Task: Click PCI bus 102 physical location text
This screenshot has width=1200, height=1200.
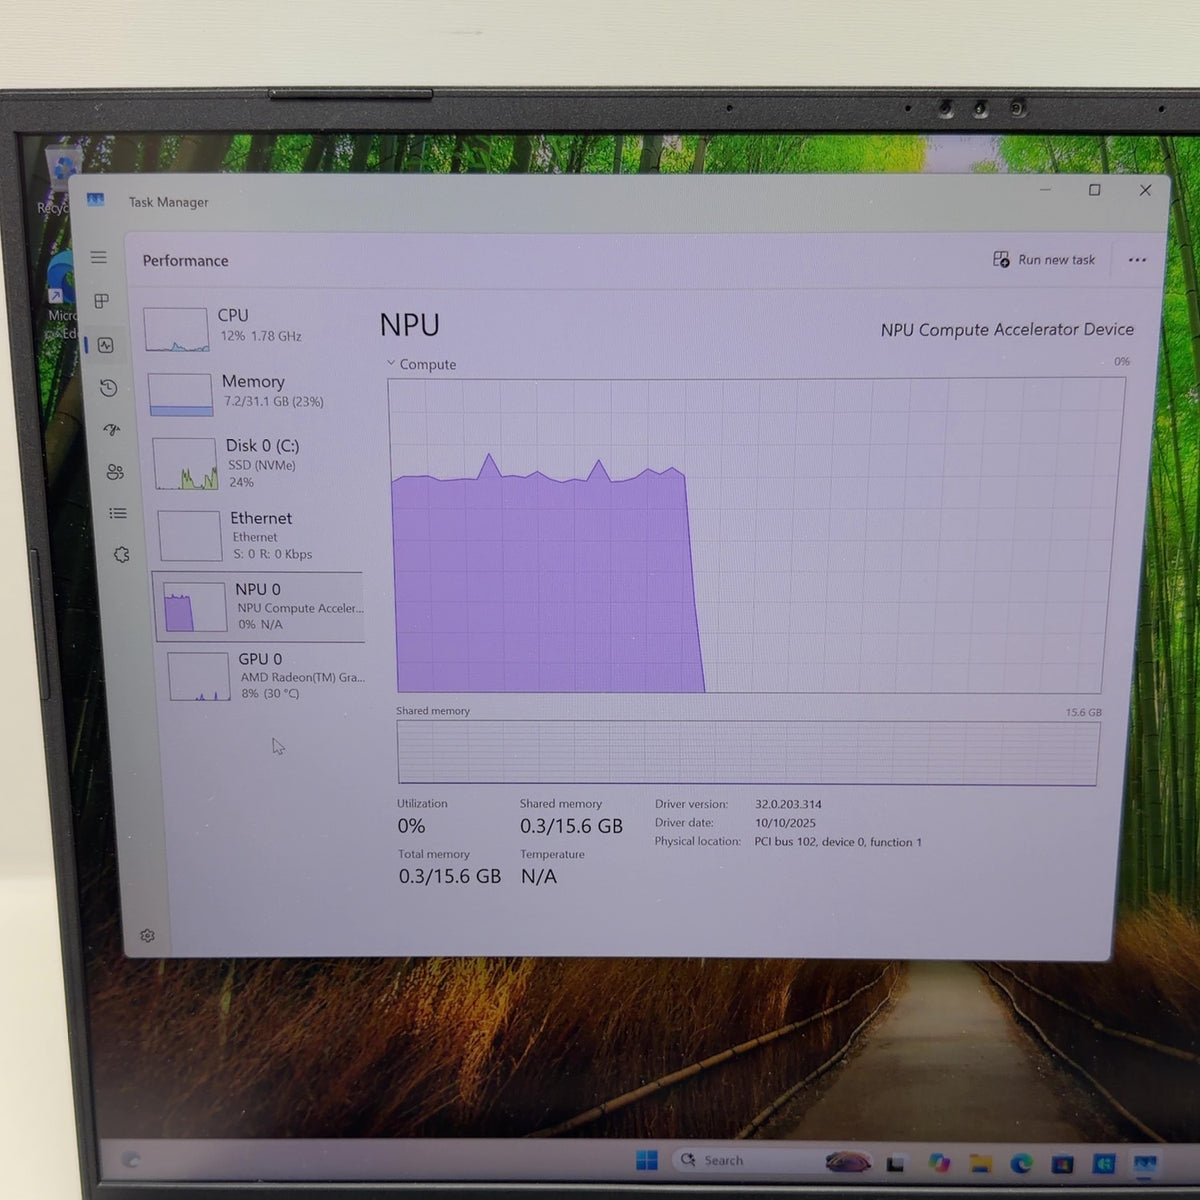Action: coord(838,842)
